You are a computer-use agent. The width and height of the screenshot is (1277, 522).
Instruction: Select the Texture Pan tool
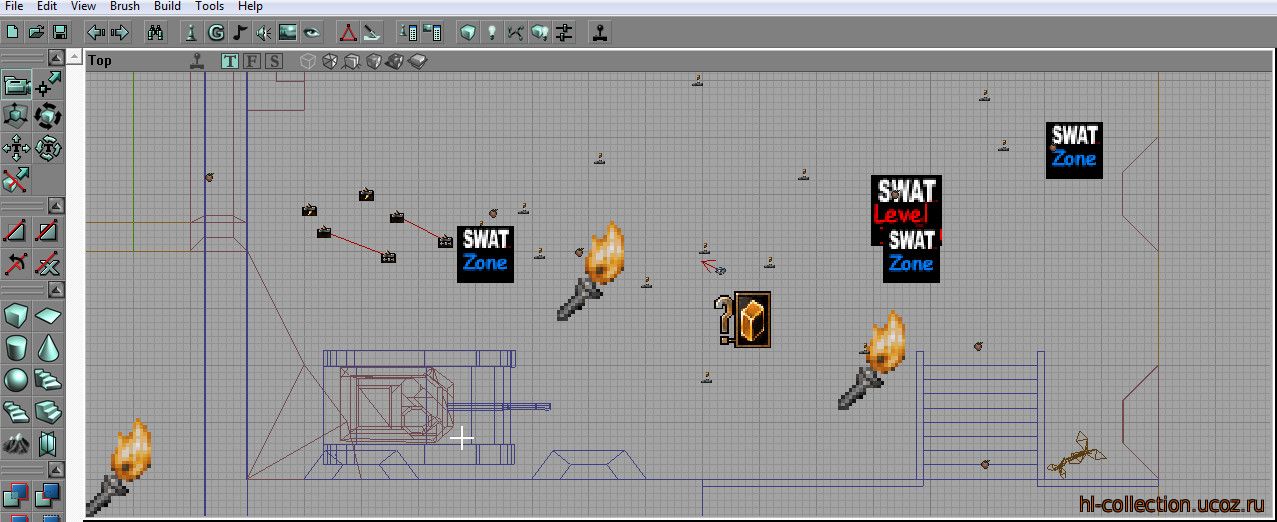point(16,149)
